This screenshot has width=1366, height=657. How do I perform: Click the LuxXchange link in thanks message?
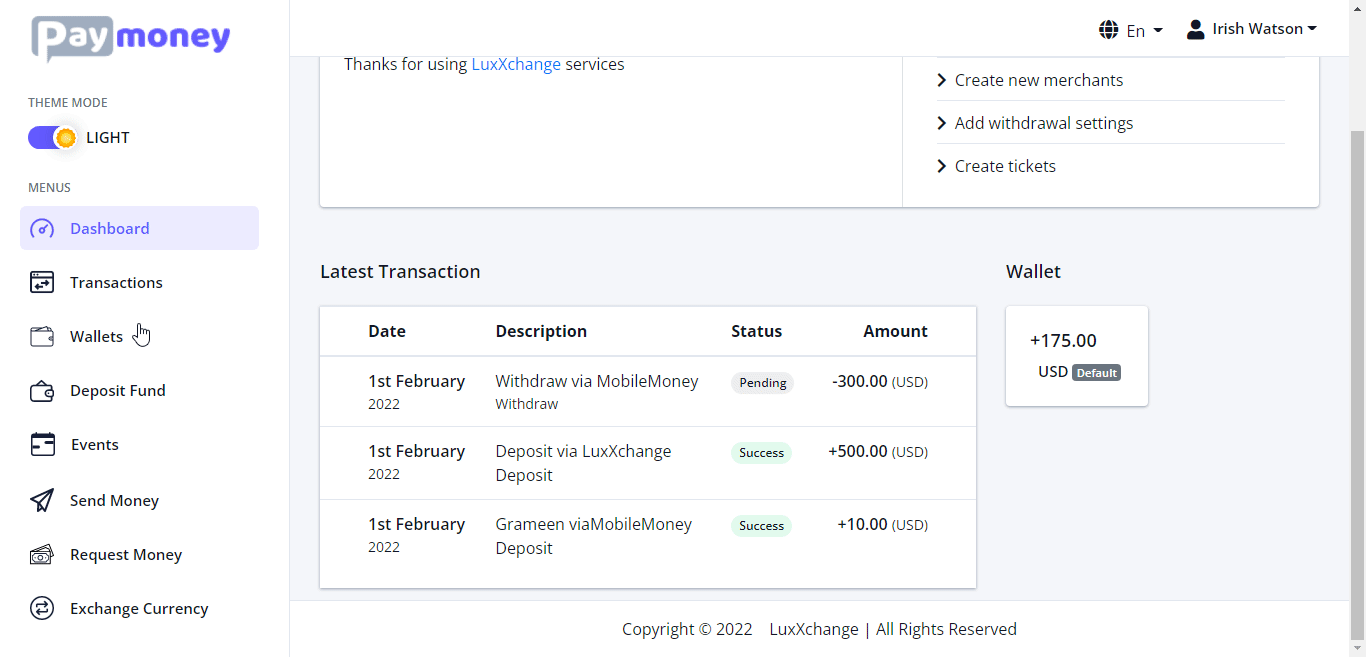(x=516, y=64)
